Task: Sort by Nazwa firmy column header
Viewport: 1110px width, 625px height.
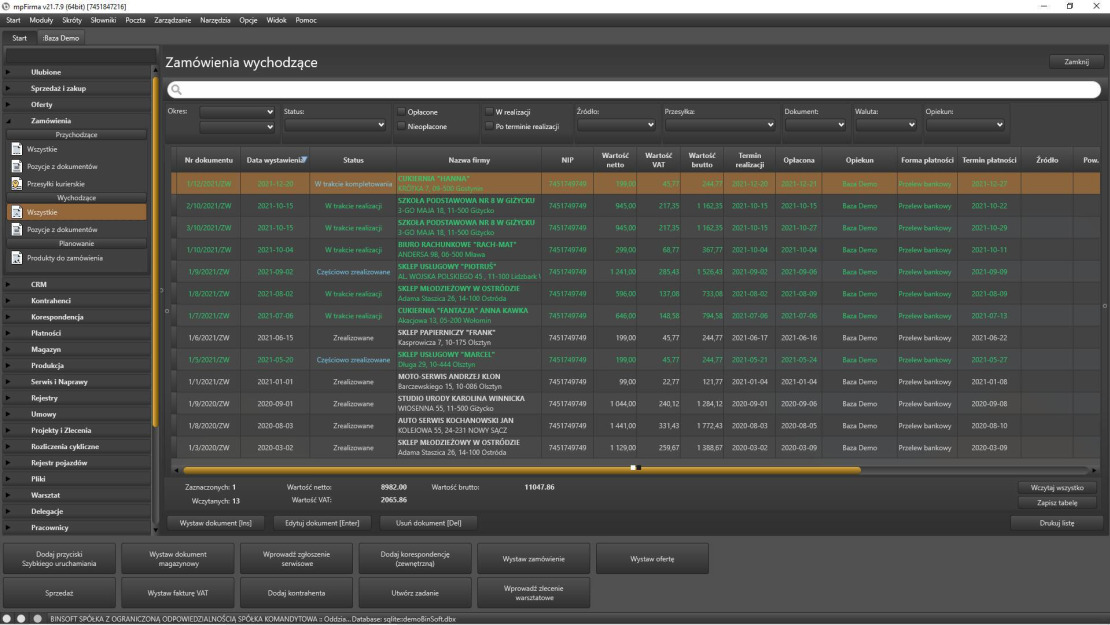Action: coord(469,161)
